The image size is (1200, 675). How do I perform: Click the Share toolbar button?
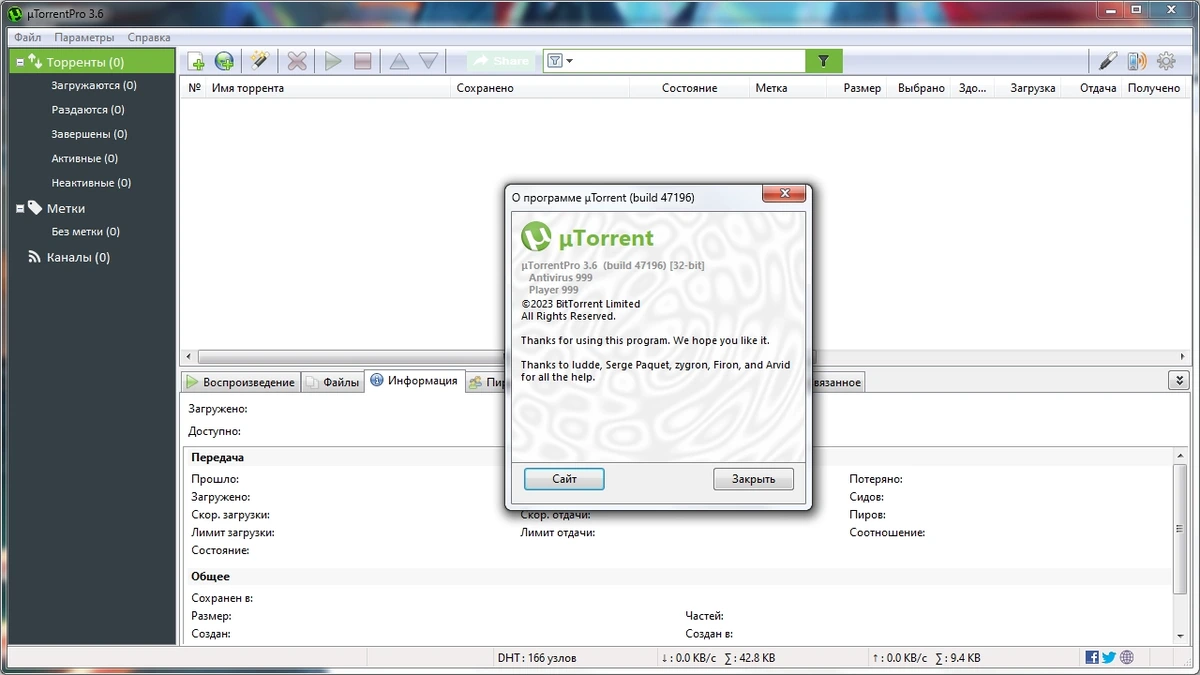coord(501,61)
